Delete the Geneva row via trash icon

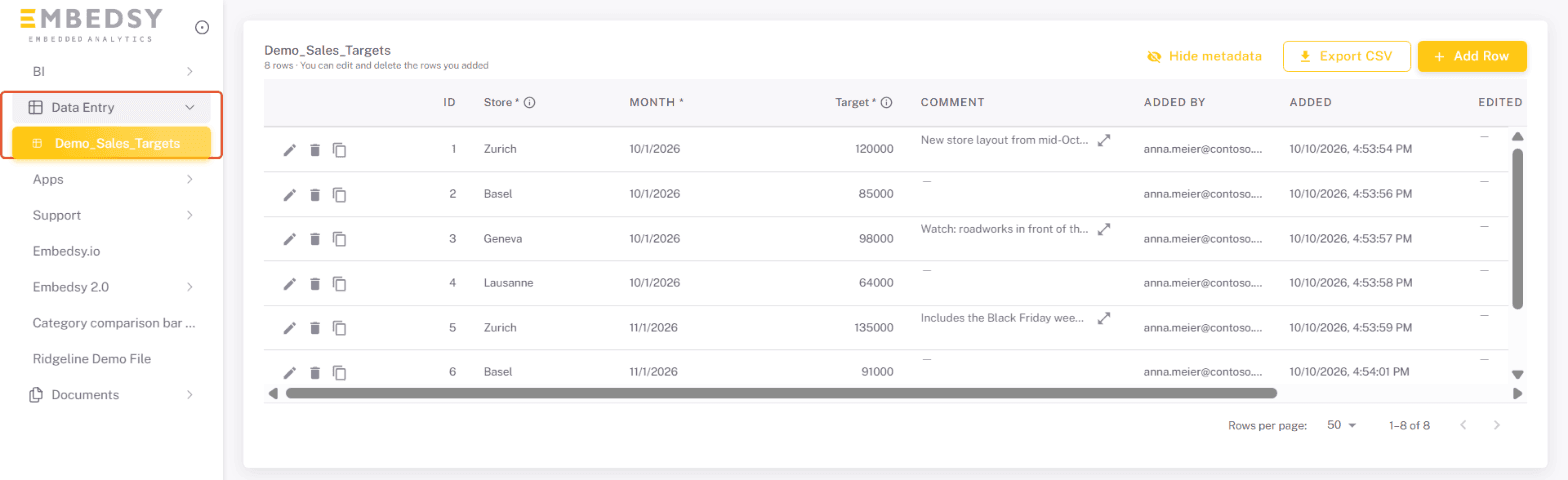[x=315, y=239]
